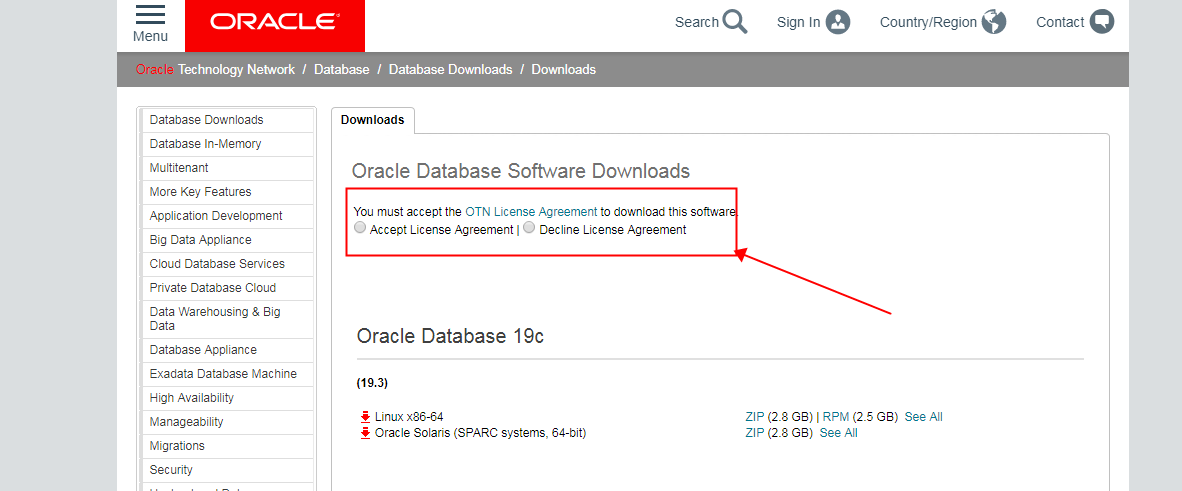Viewport: 1182px width, 491px height.
Task: Open Private Database Cloud sidebar item
Action: pyautogui.click(x=228, y=288)
